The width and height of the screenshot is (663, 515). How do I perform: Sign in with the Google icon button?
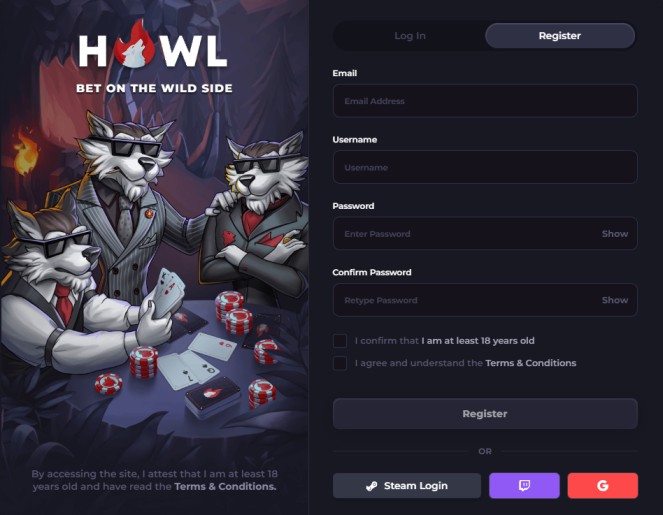603,485
